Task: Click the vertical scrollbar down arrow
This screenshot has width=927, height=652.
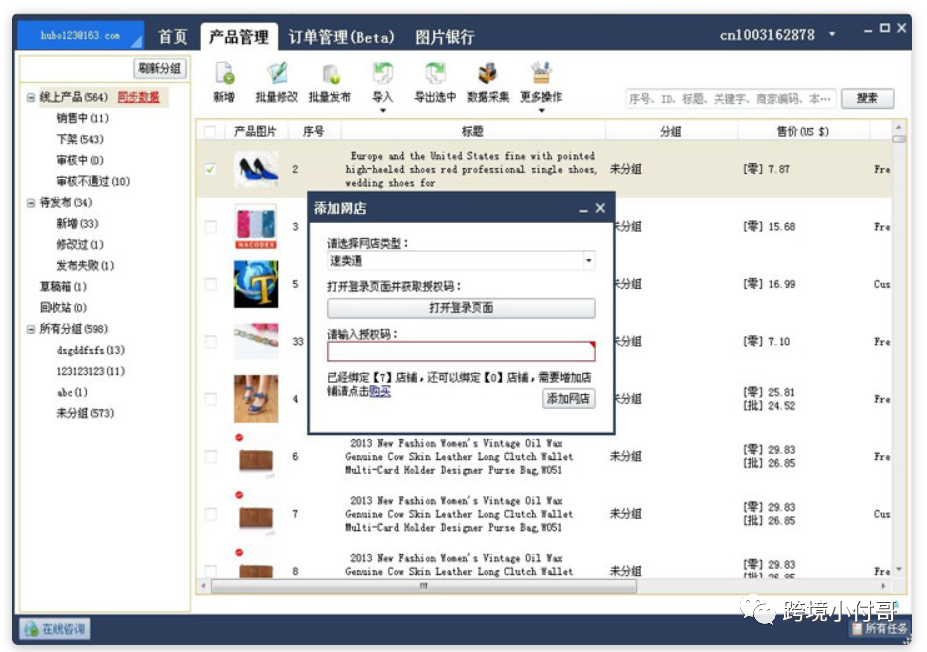Action: tap(899, 569)
